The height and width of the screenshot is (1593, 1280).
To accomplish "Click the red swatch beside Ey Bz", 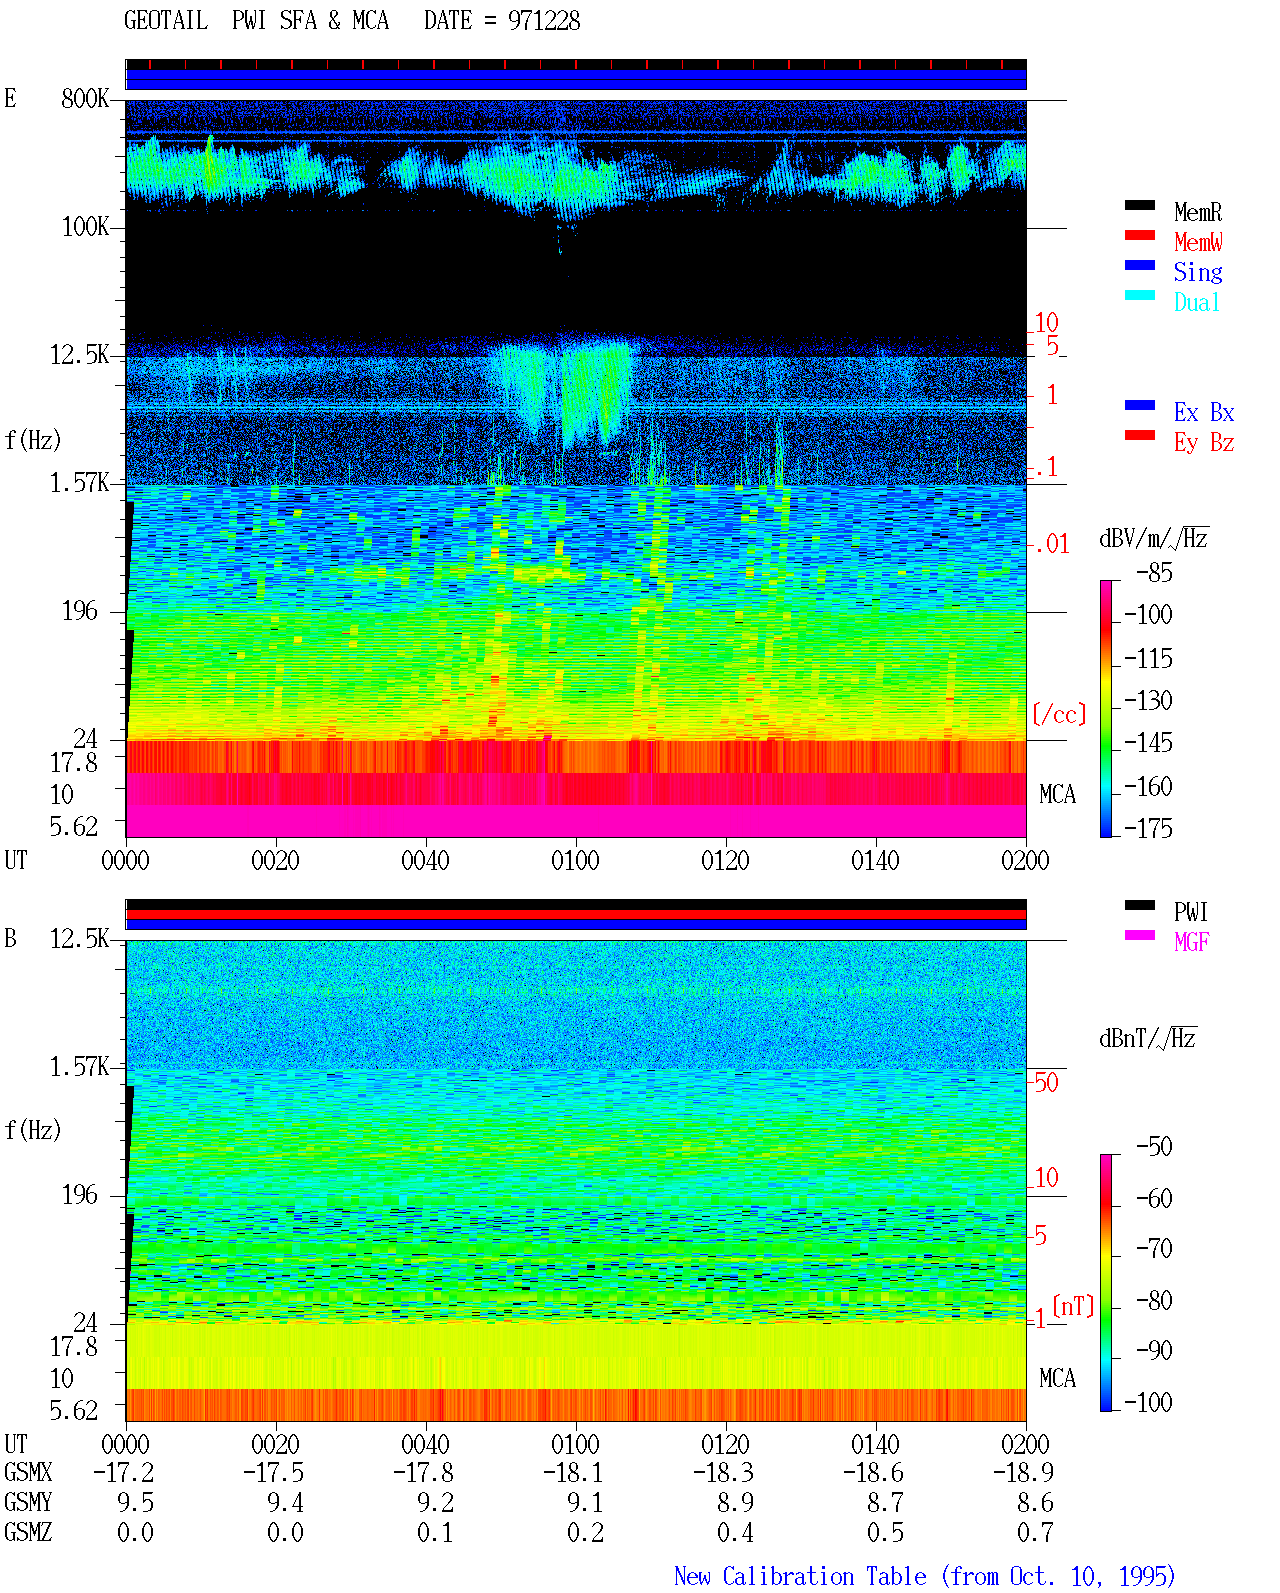I will pos(1139,435).
